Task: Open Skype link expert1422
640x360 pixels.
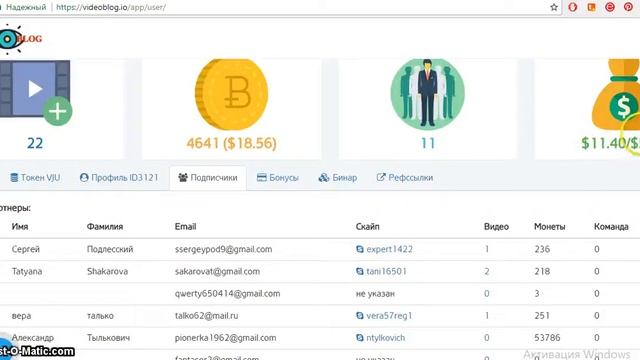Action: tap(389, 249)
